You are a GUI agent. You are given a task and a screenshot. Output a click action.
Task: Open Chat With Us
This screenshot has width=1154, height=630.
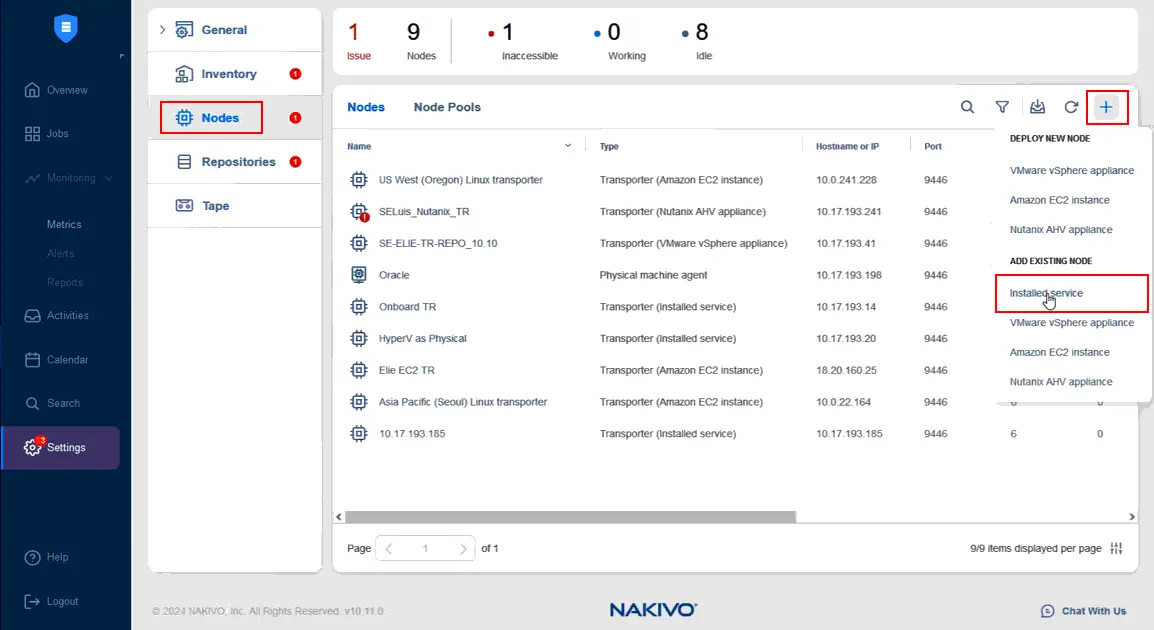point(1083,611)
